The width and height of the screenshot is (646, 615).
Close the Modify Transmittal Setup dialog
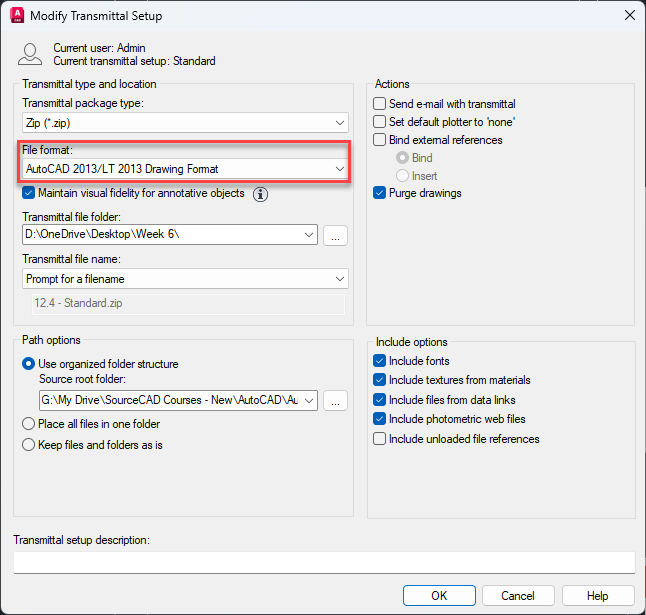pyautogui.click(x=630, y=16)
